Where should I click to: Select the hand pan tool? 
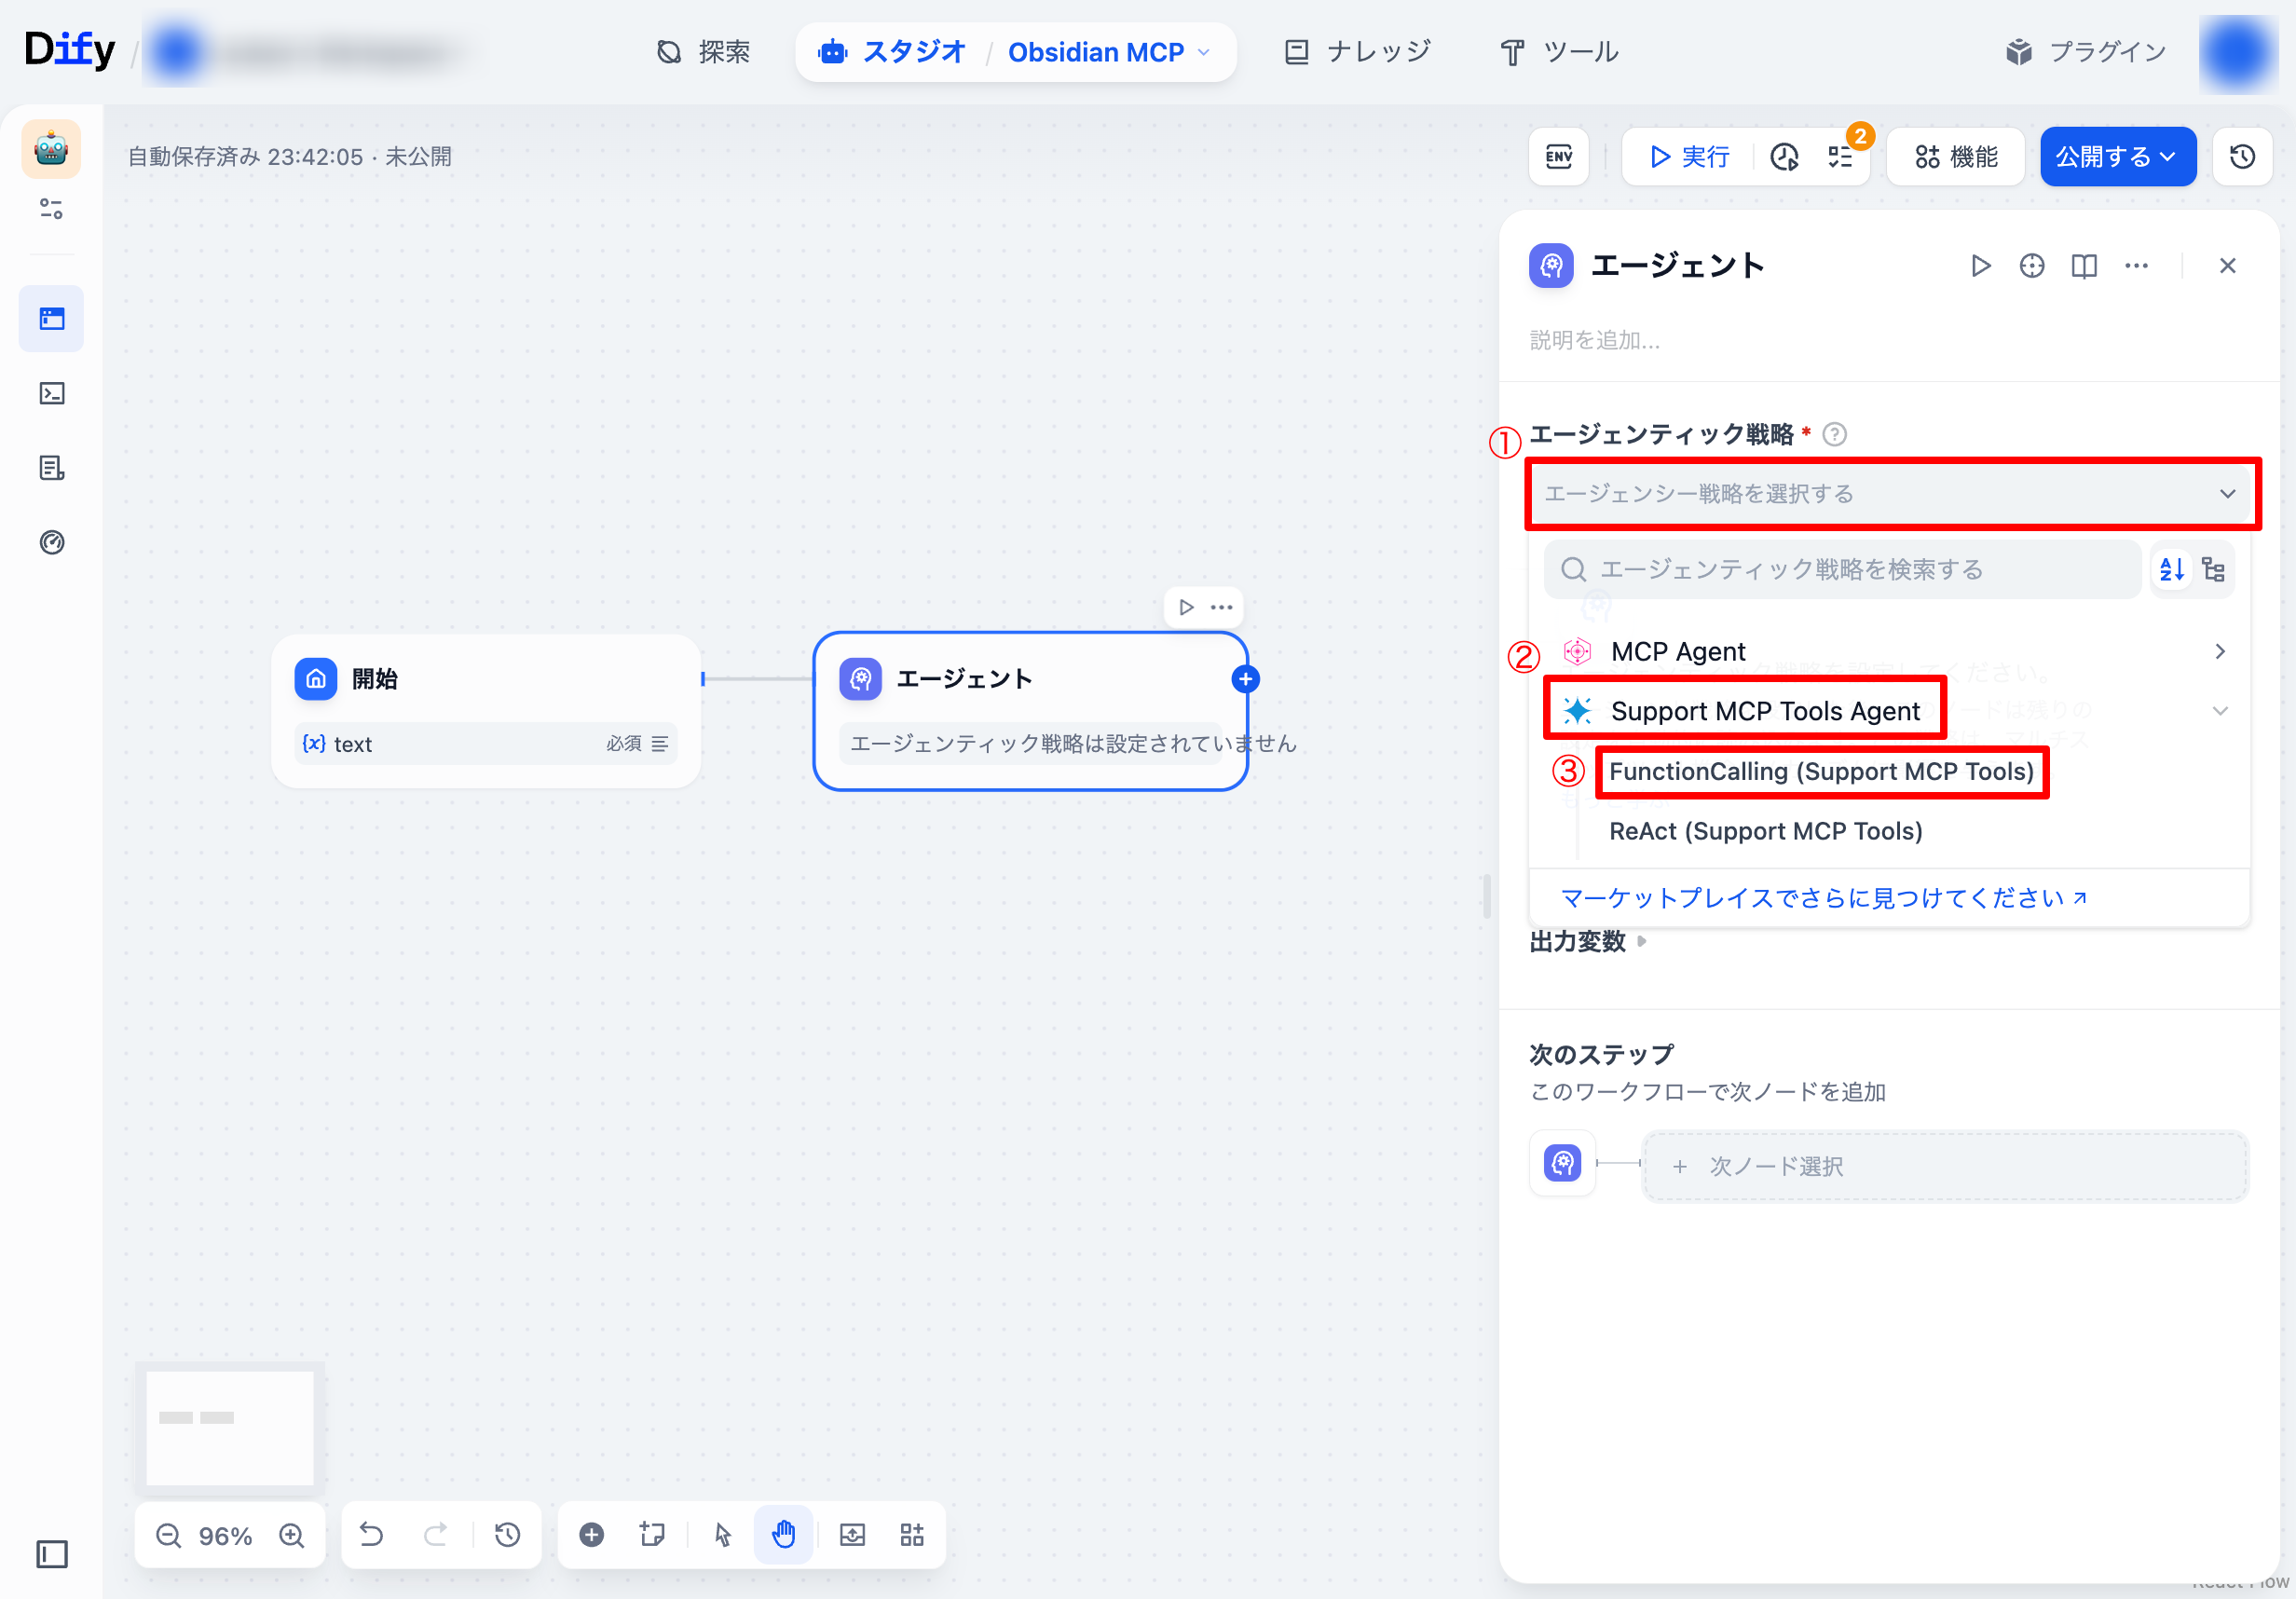783,1534
